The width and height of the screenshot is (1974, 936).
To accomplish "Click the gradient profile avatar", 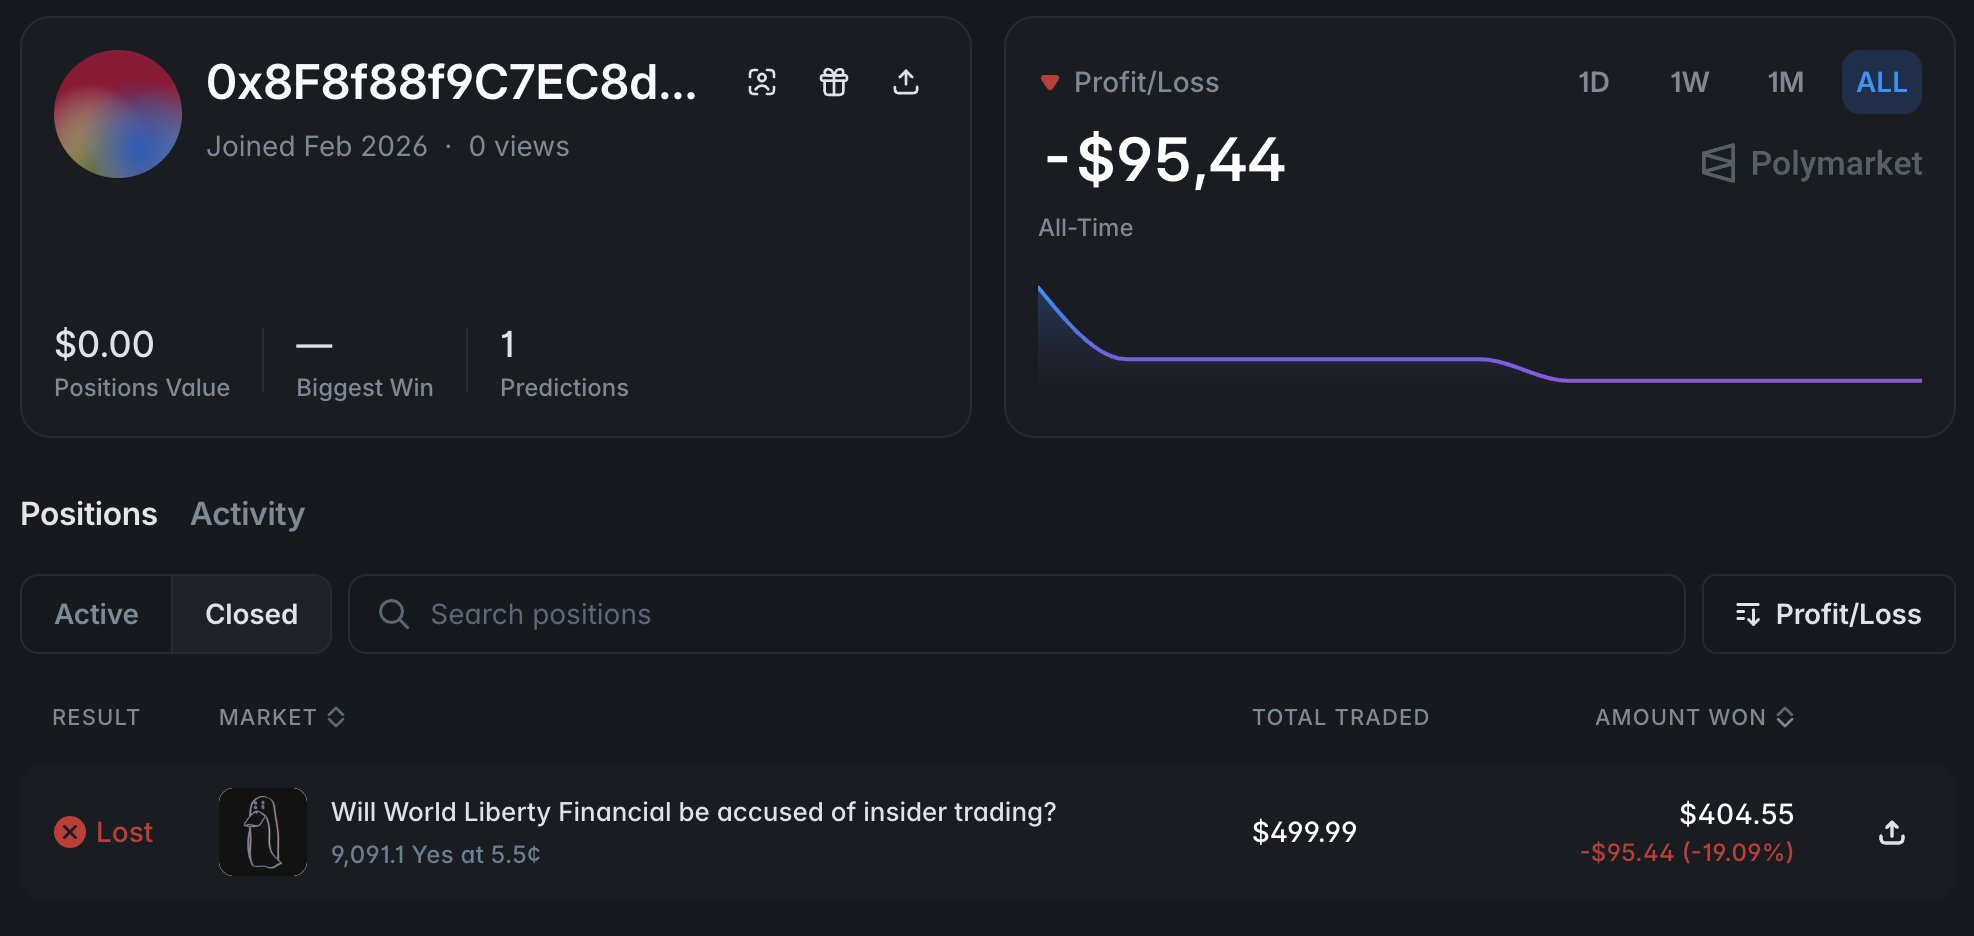I will coord(118,114).
